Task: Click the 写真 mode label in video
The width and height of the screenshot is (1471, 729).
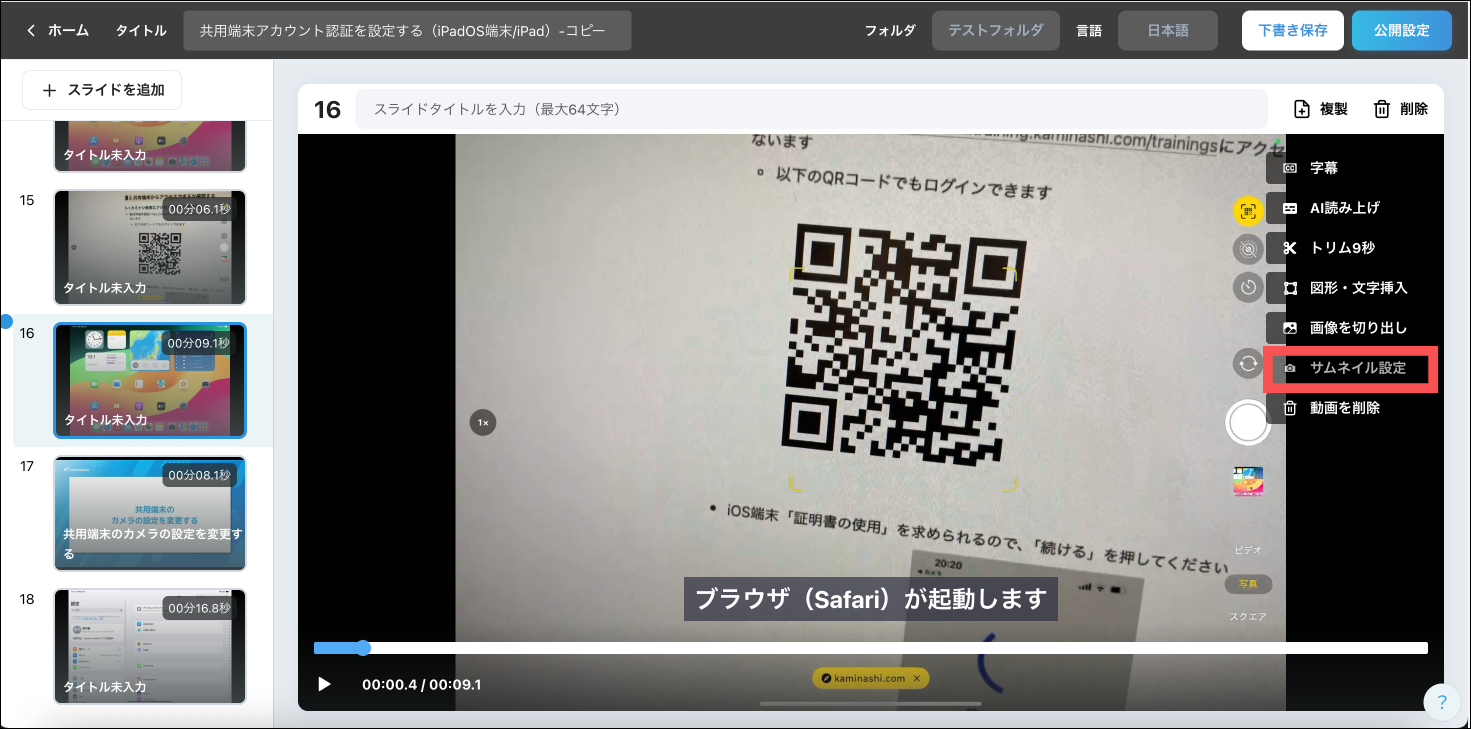Action: pos(1248,584)
